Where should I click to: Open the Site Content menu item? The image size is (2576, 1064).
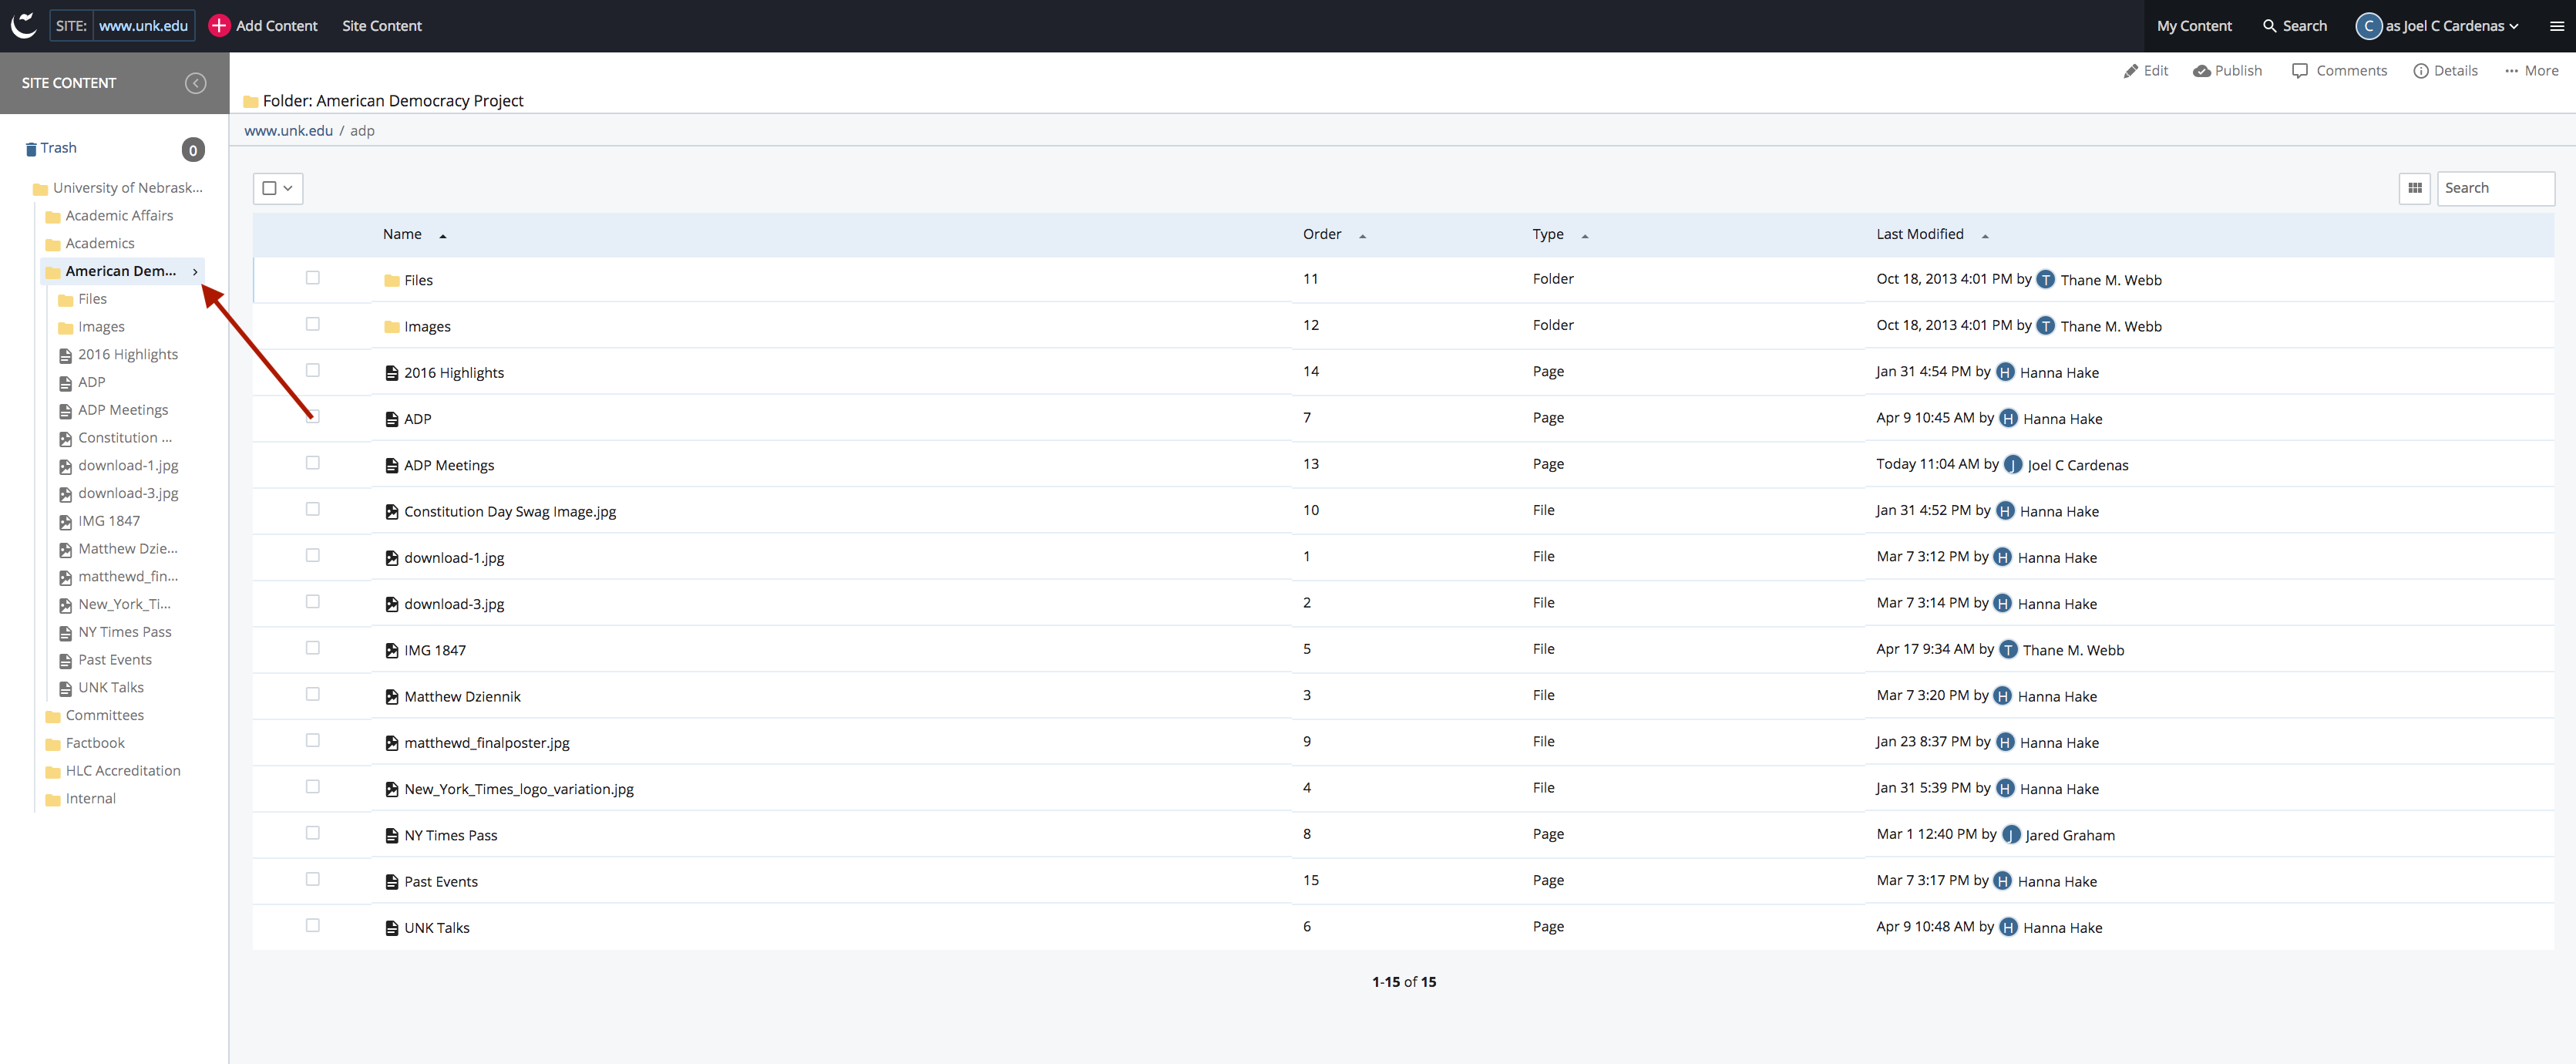[381, 26]
